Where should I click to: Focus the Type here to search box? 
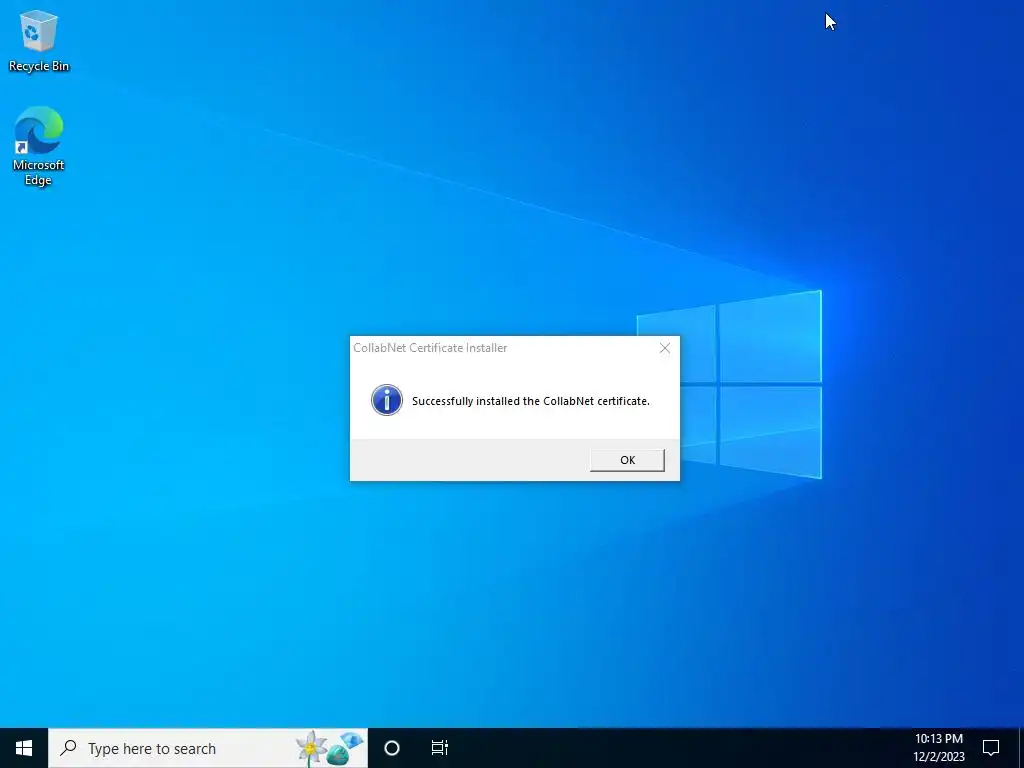[208, 748]
